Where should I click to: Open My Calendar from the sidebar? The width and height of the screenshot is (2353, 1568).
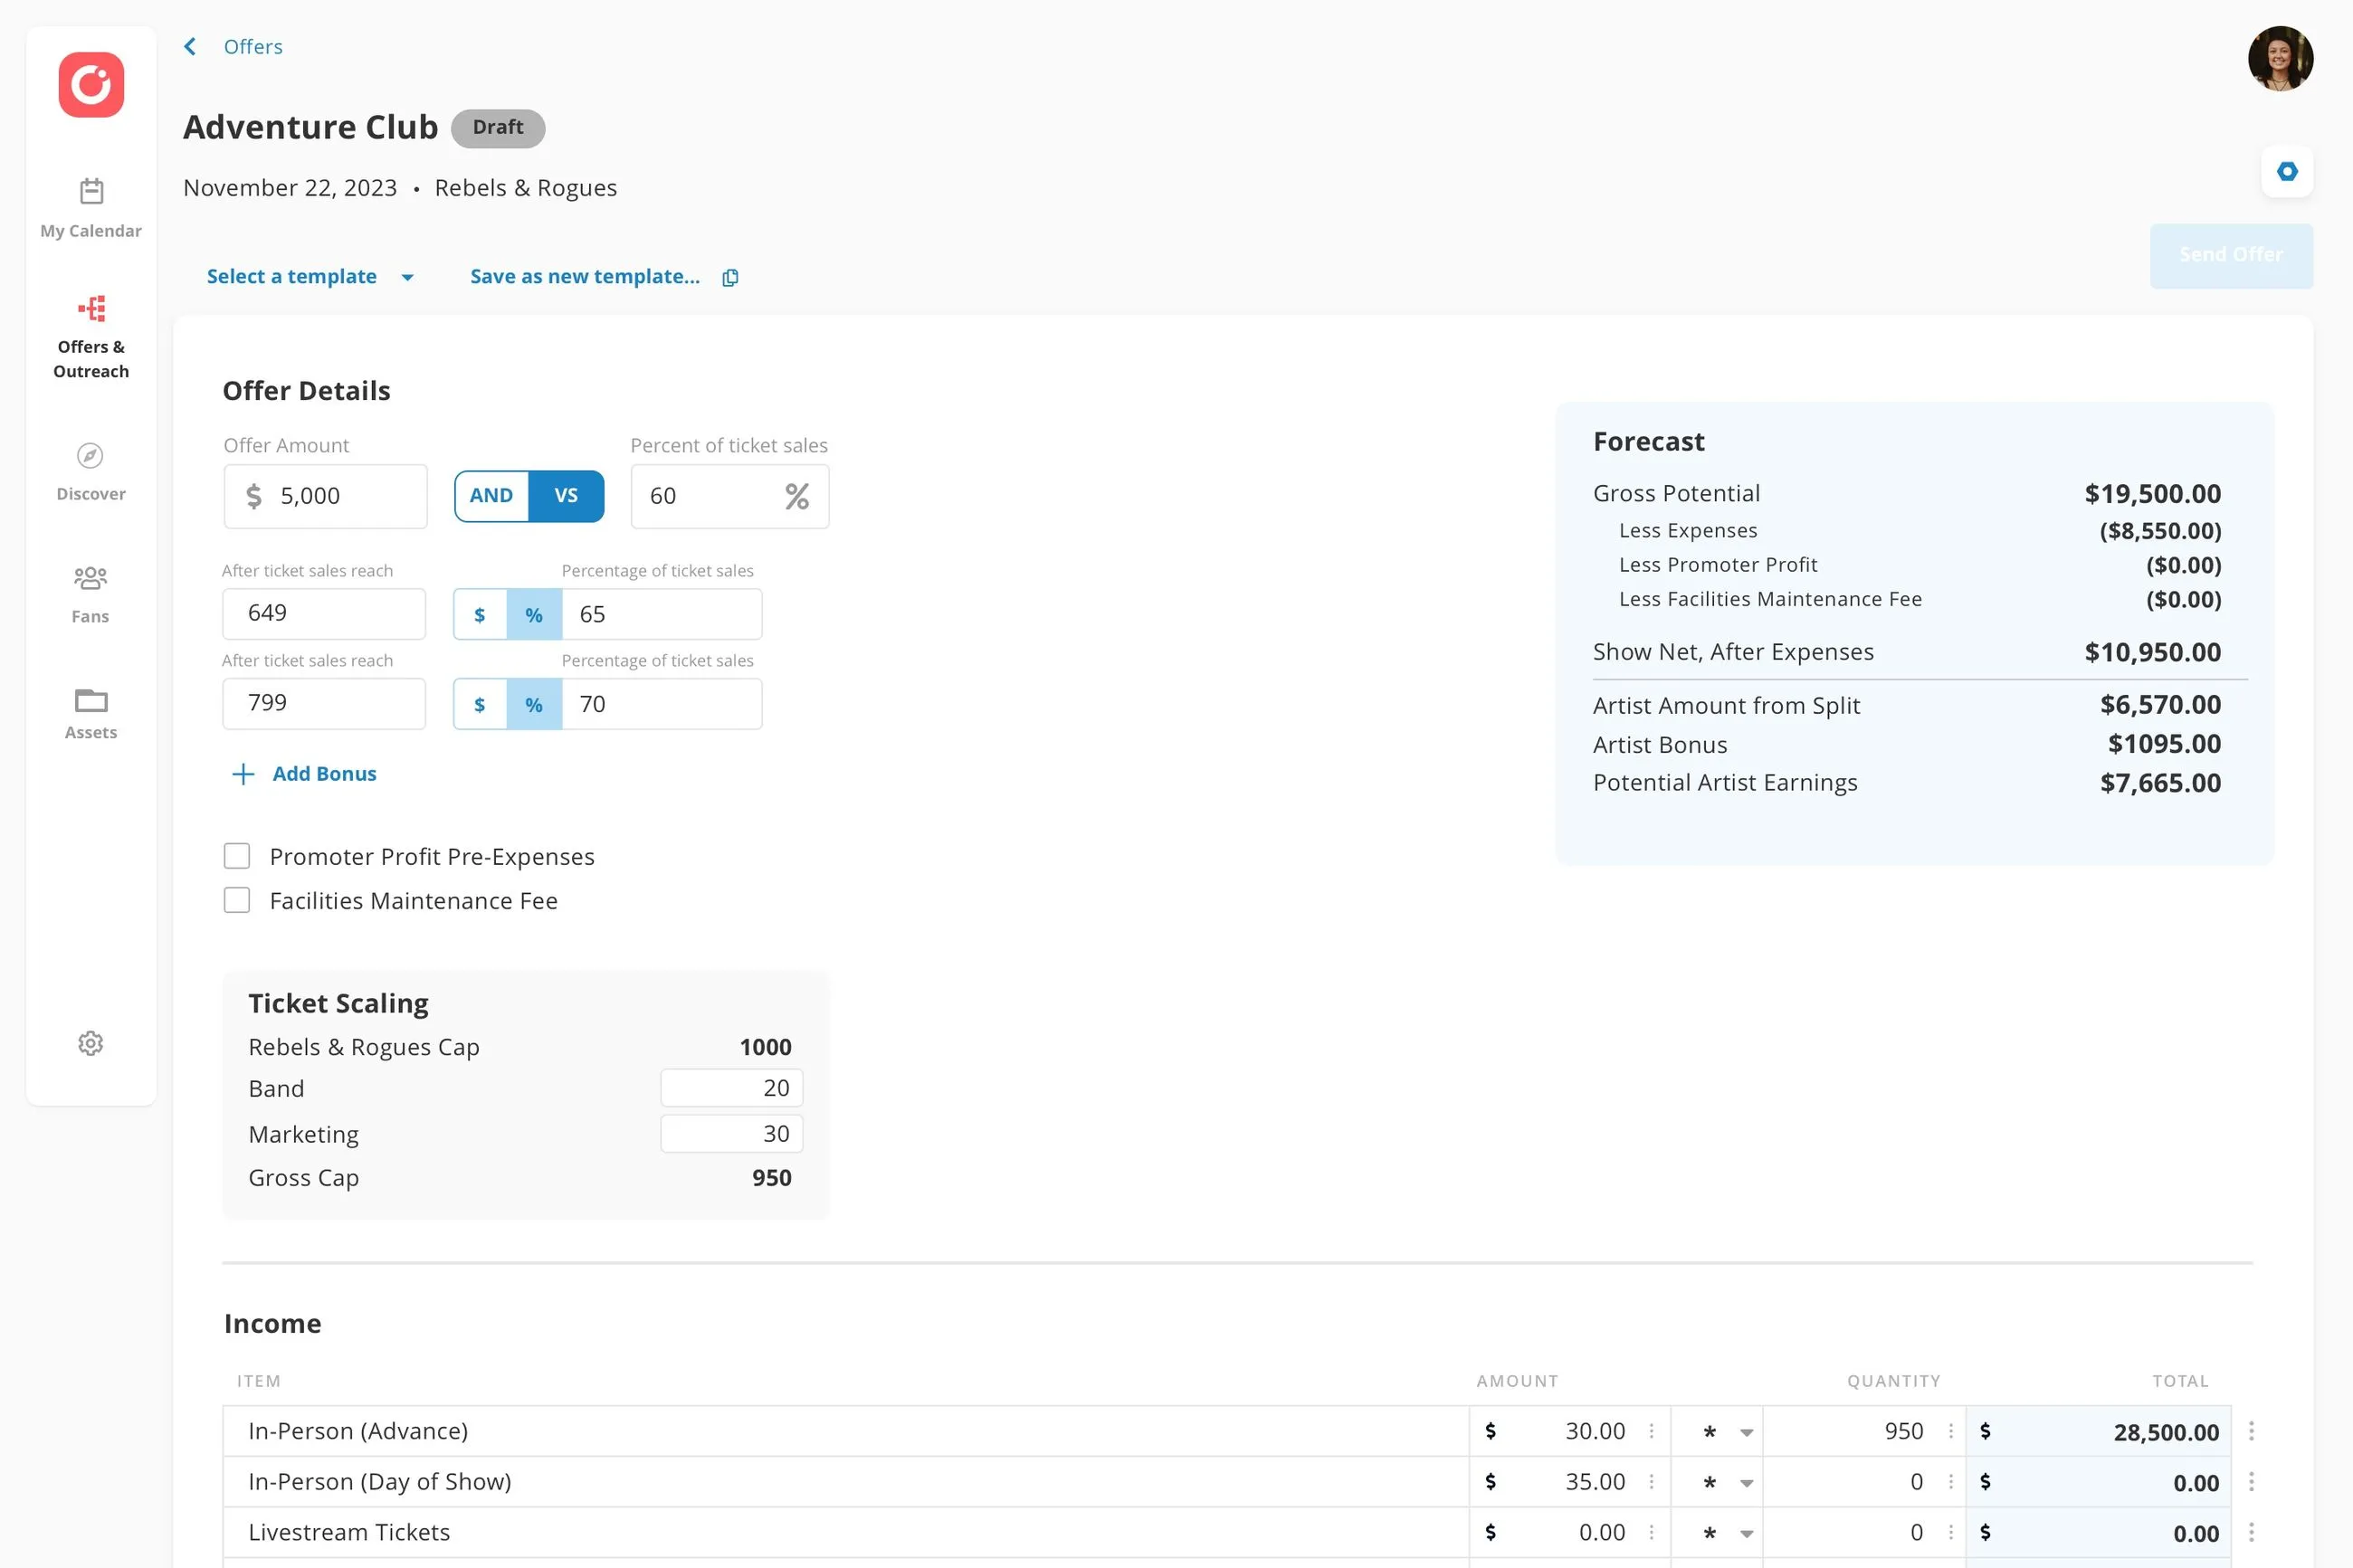(x=91, y=208)
